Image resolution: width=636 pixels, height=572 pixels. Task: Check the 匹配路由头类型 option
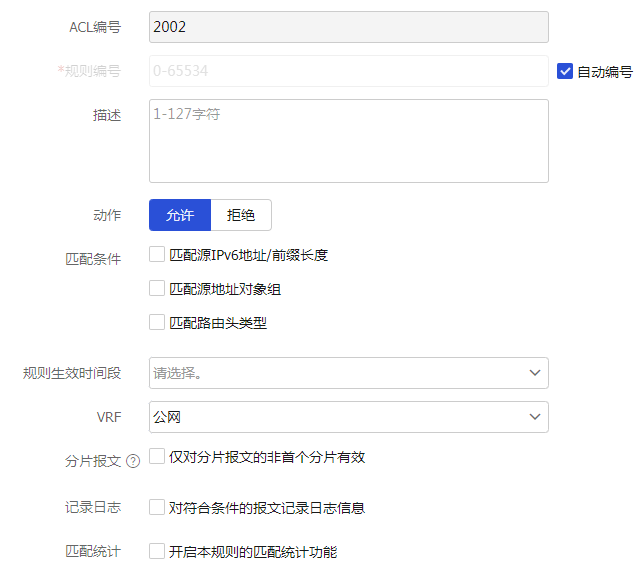click(157, 322)
